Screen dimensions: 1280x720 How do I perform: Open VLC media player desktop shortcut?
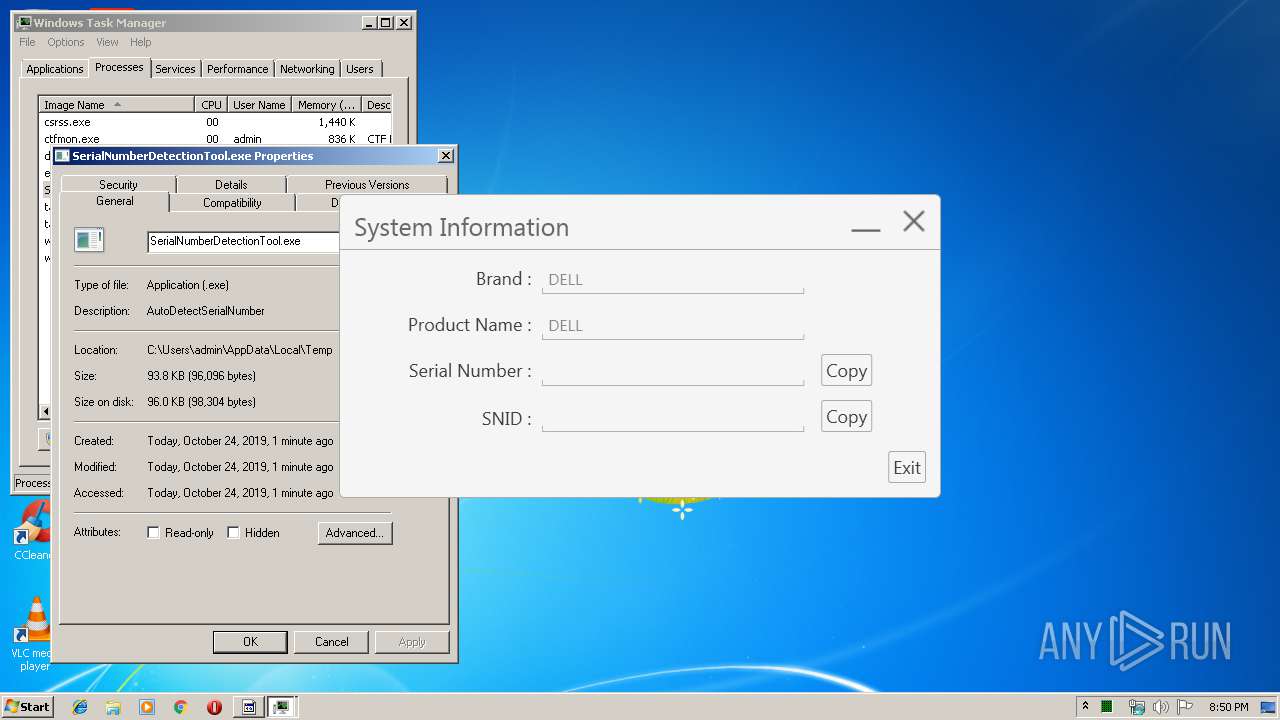[x=34, y=634]
